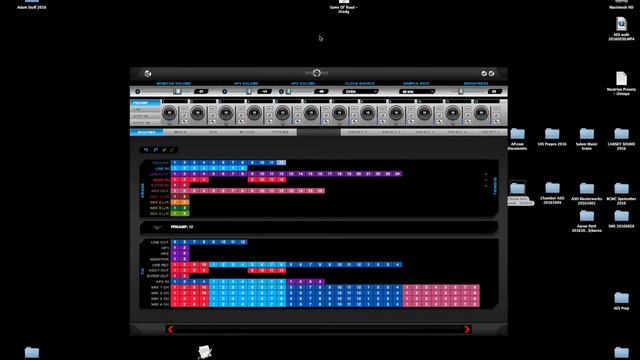The image size is (640, 360).
Task: Click the Brightness value field
Action: [x=494, y=91]
